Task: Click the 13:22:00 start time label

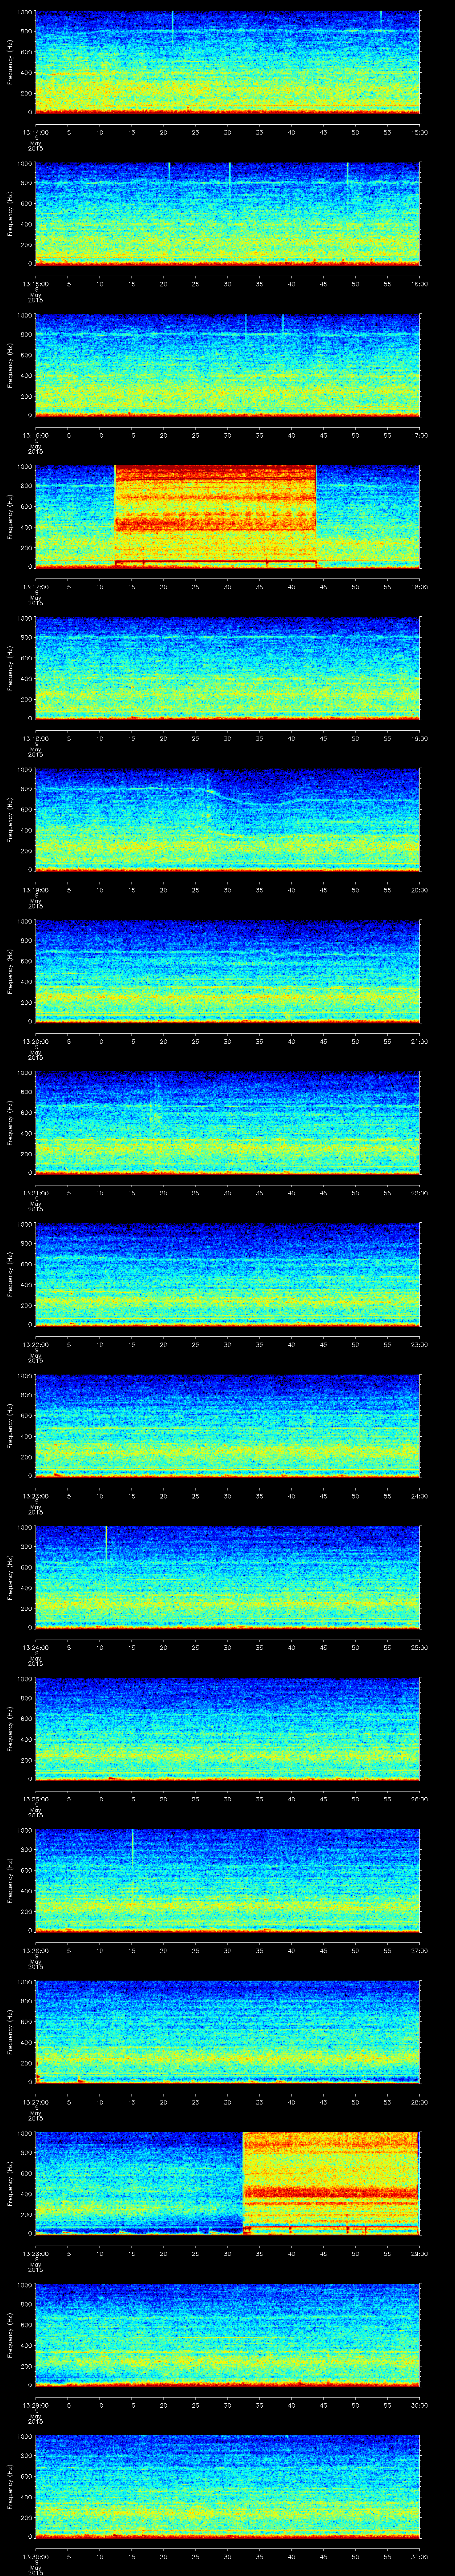Action: click(x=35, y=1344)
